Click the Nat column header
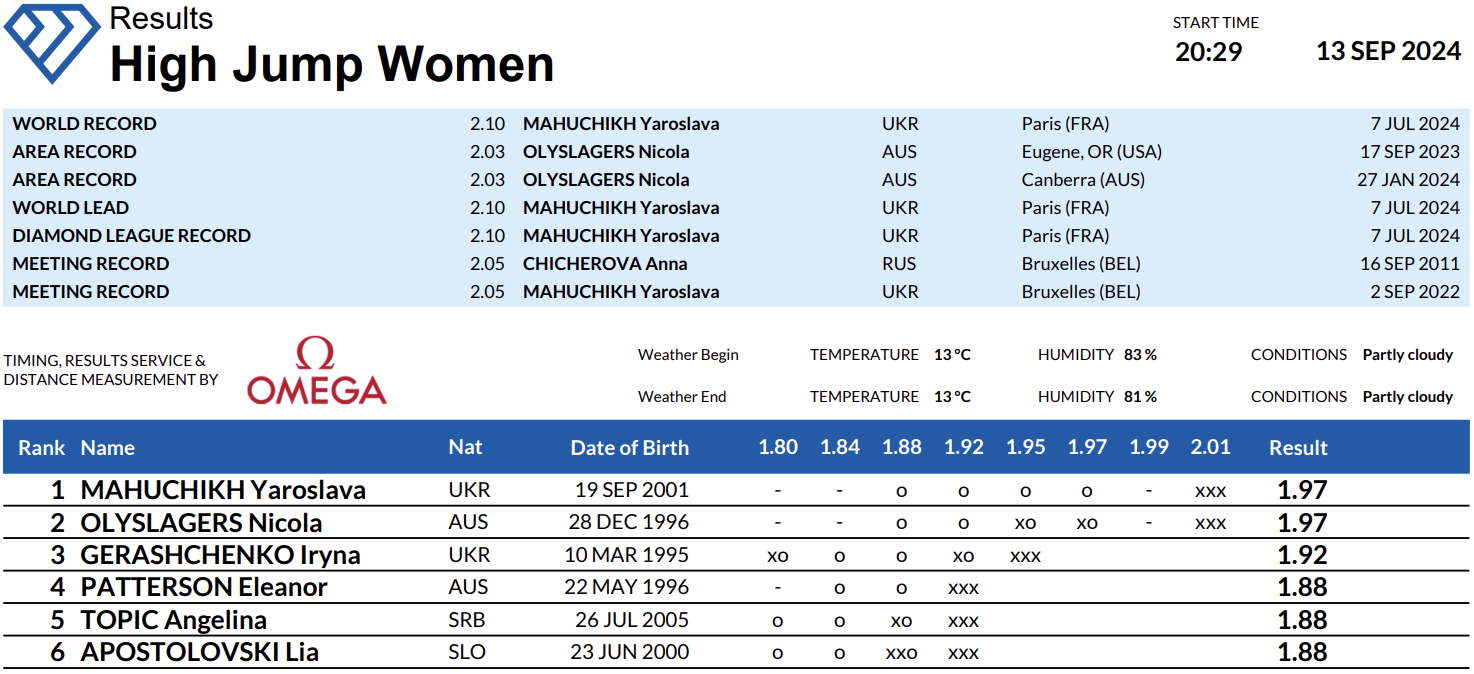This screenshot has height=674, width=1474. [x=465, y=447]
